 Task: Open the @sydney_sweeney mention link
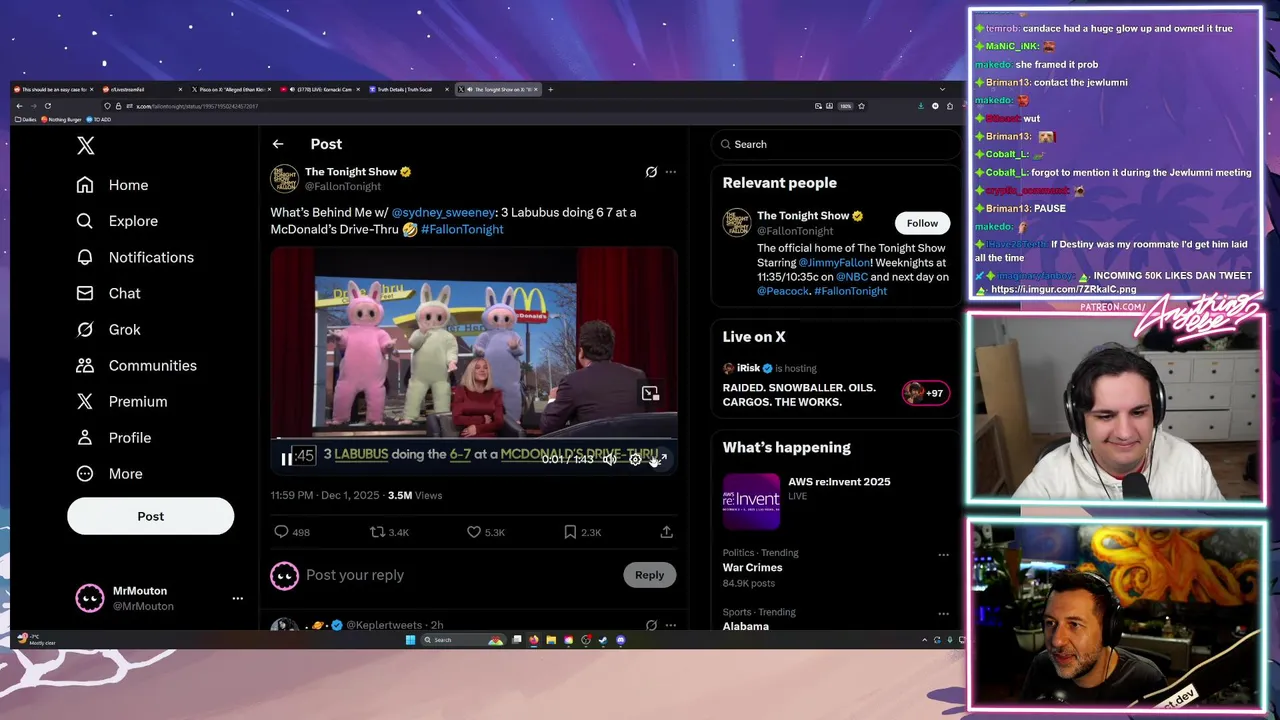click(443, 212)
